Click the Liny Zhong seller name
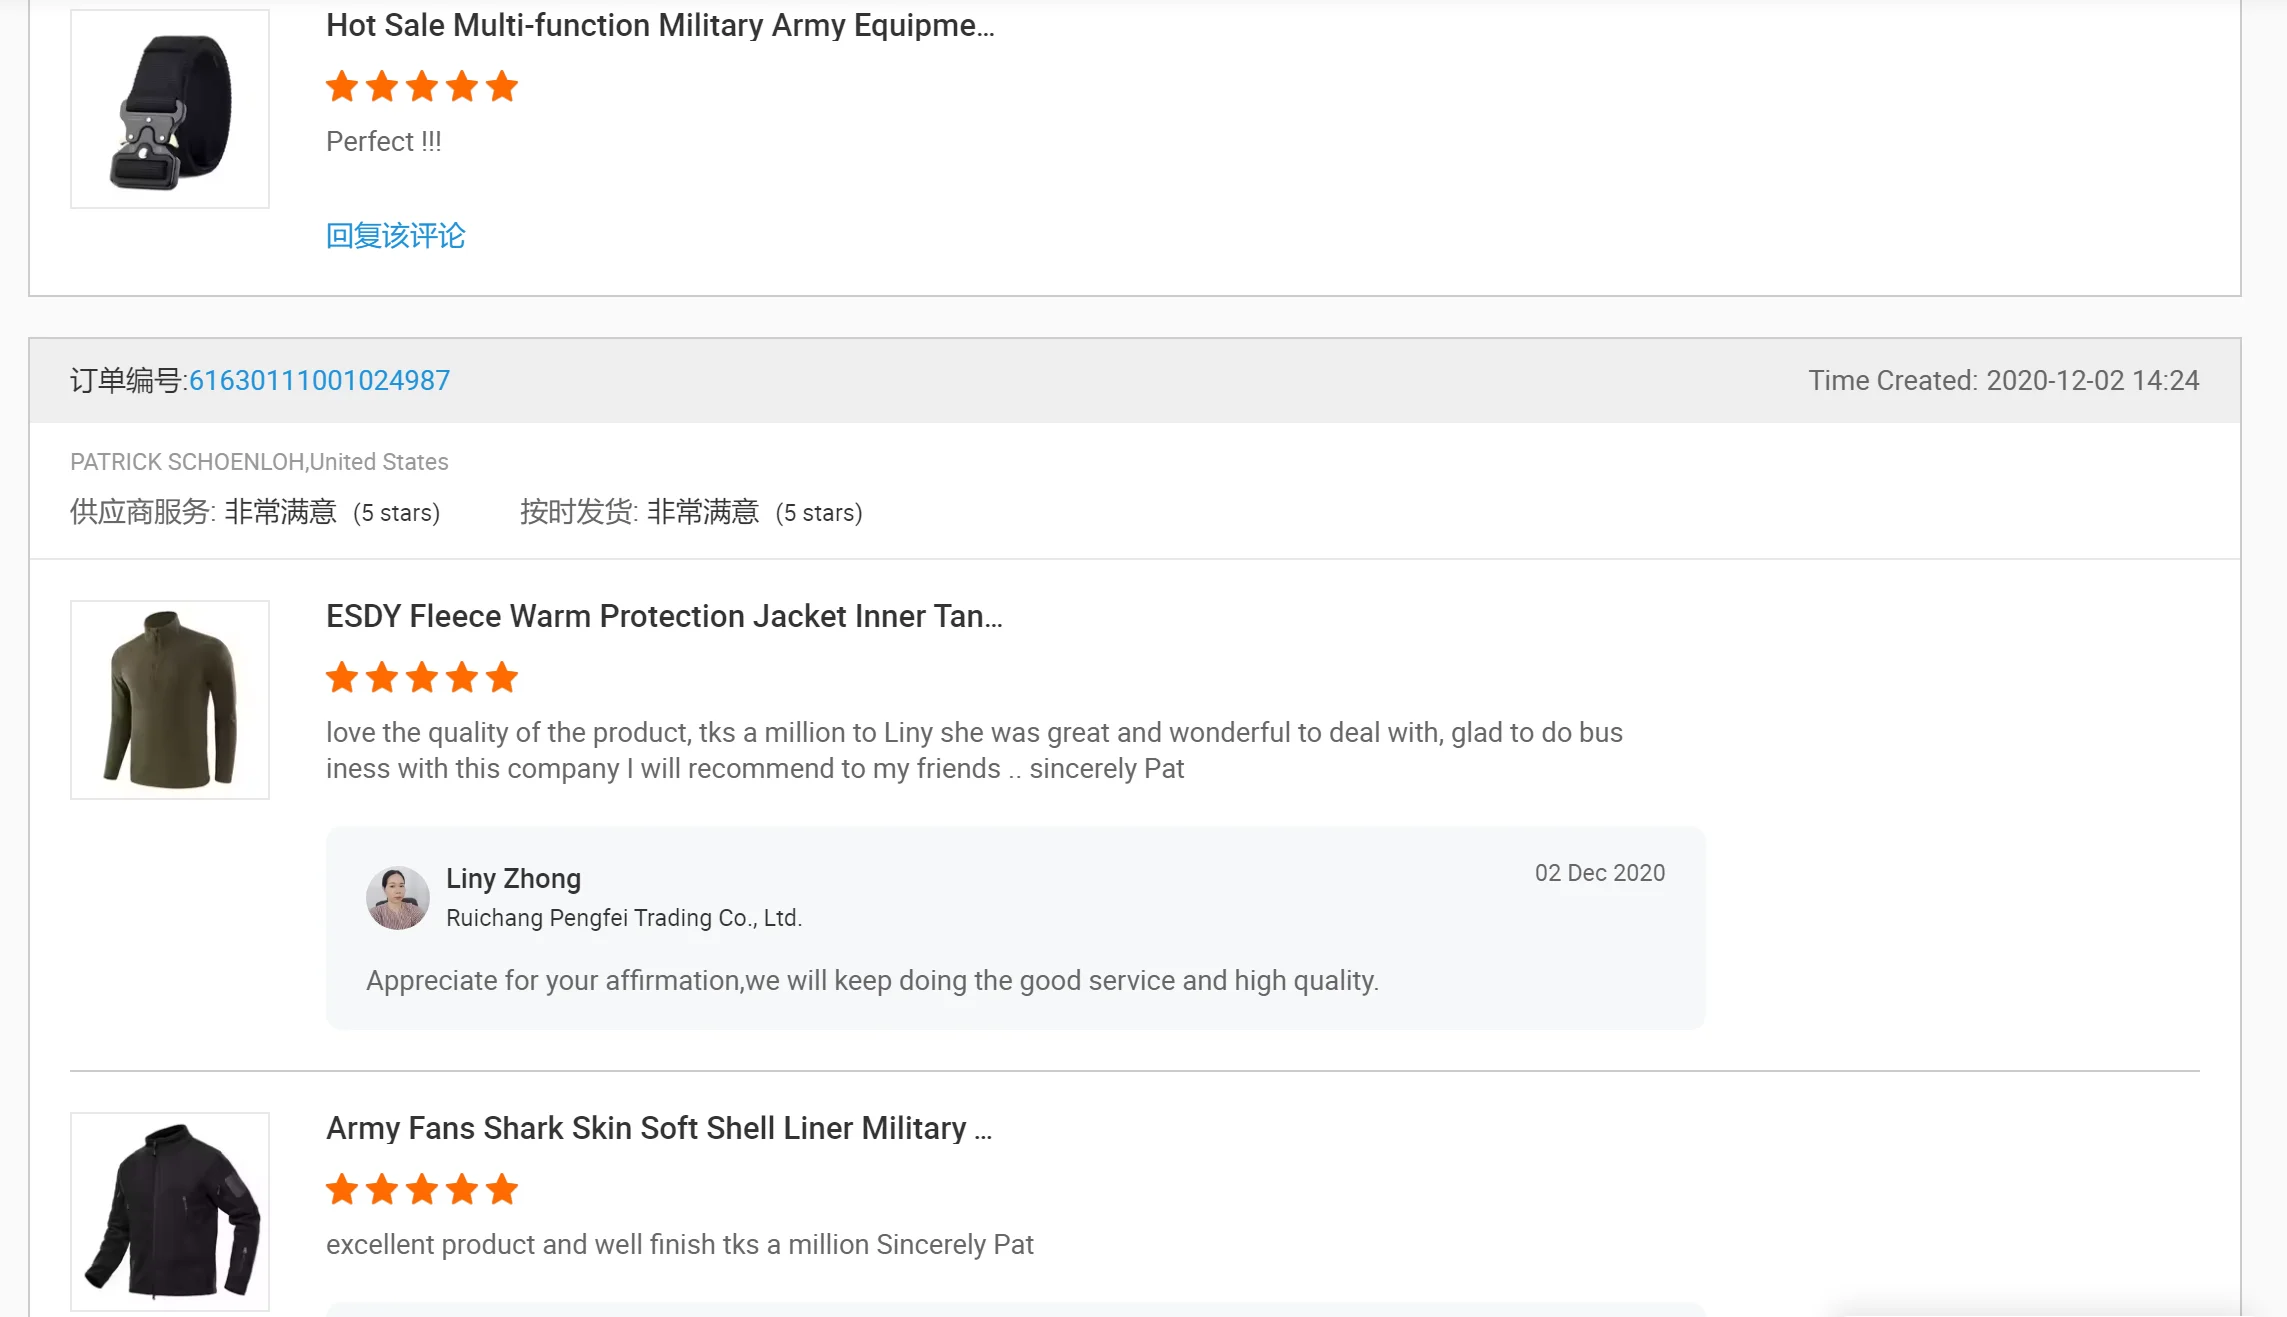Image resolution: width=2287 pixels, height=1317 pixels. pyautogui.click(x=513, y=878)
